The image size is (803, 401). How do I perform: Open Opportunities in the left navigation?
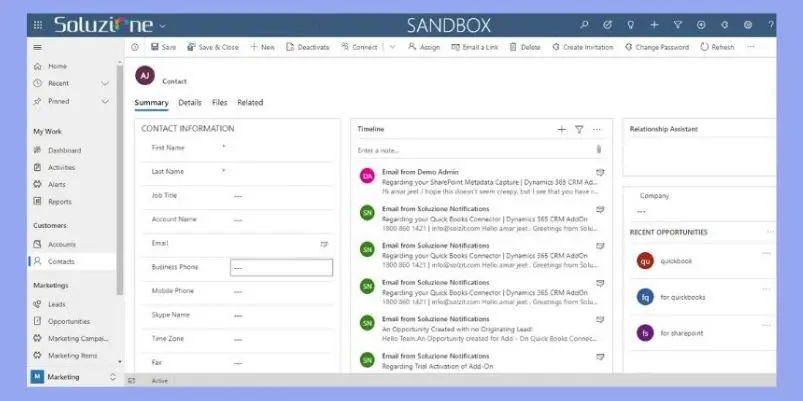pyautogui.click(x=69, y=322)
